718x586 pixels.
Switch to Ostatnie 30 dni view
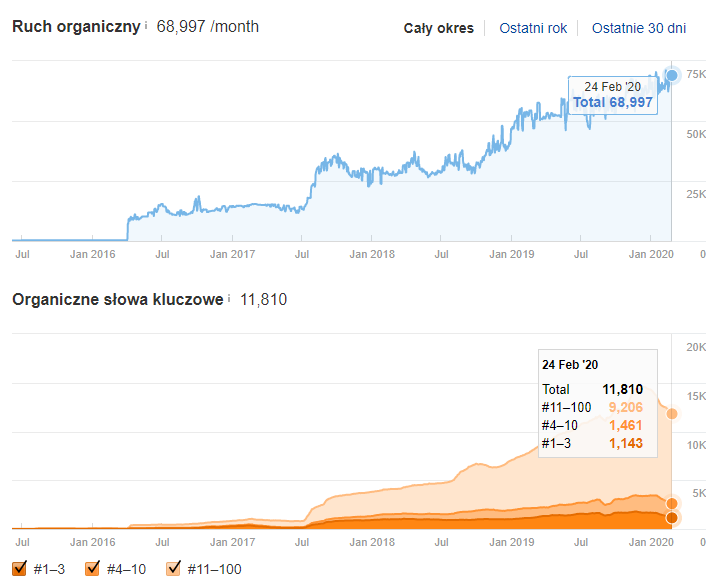(639, 28)
